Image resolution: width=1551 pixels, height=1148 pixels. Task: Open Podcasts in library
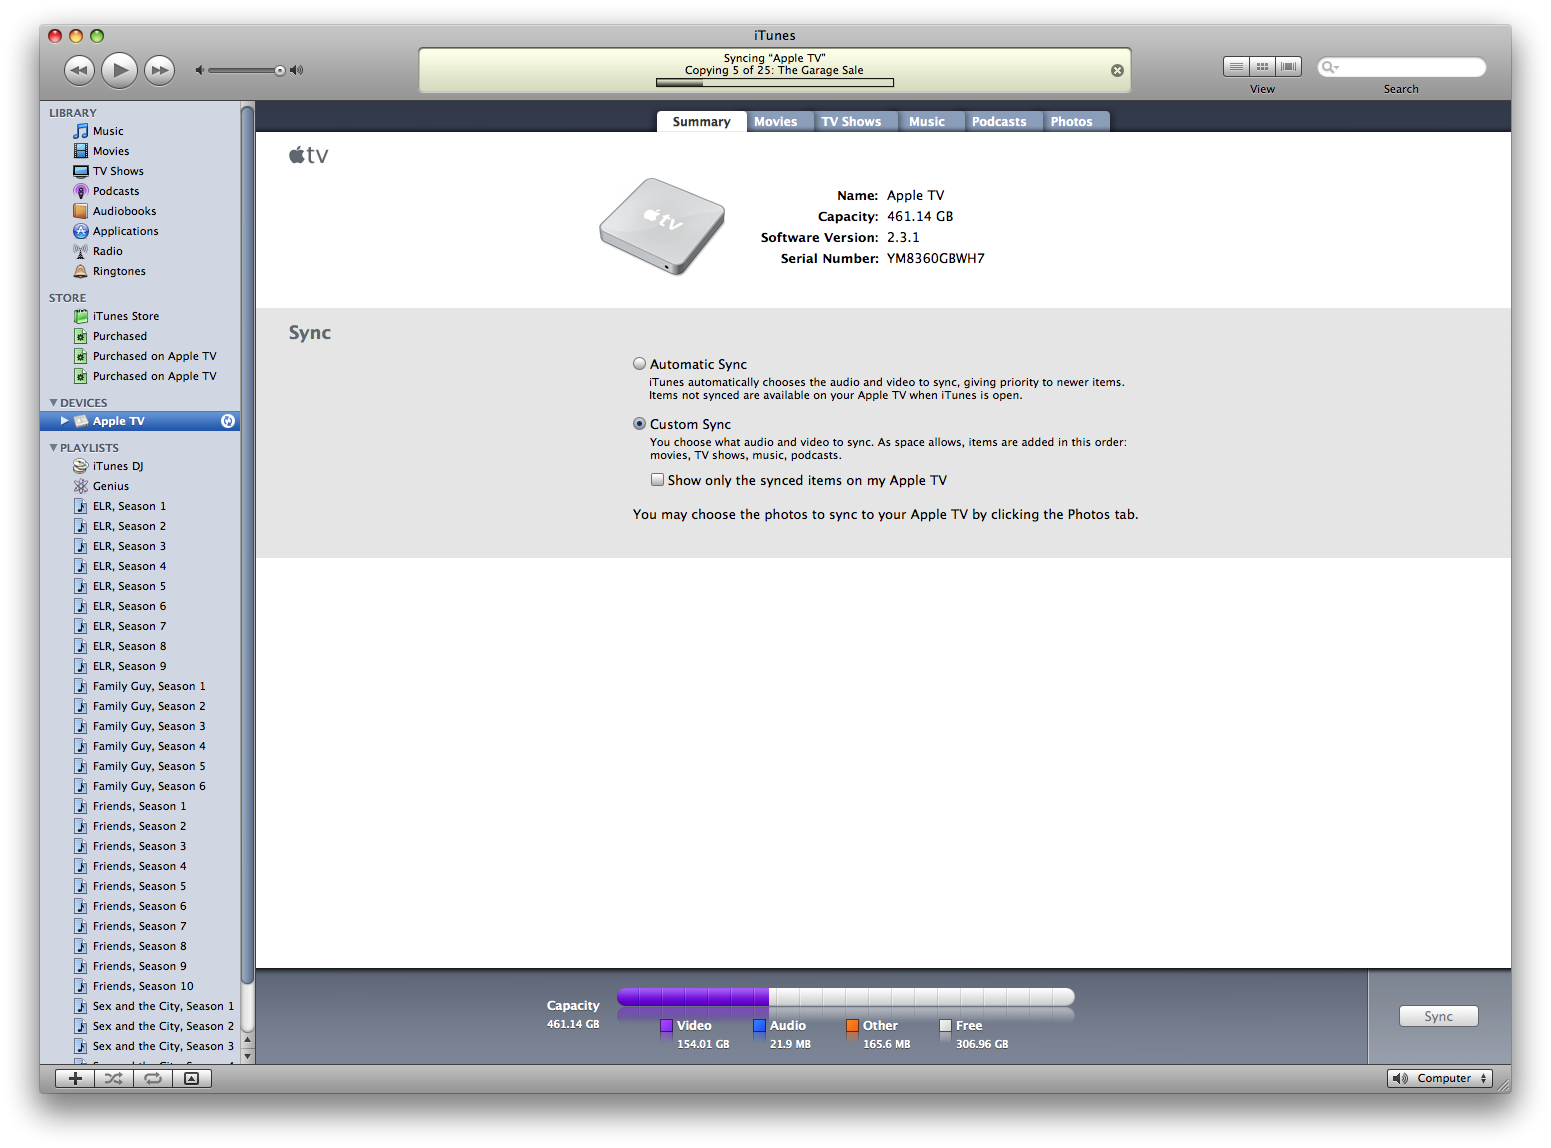(140, 191)
